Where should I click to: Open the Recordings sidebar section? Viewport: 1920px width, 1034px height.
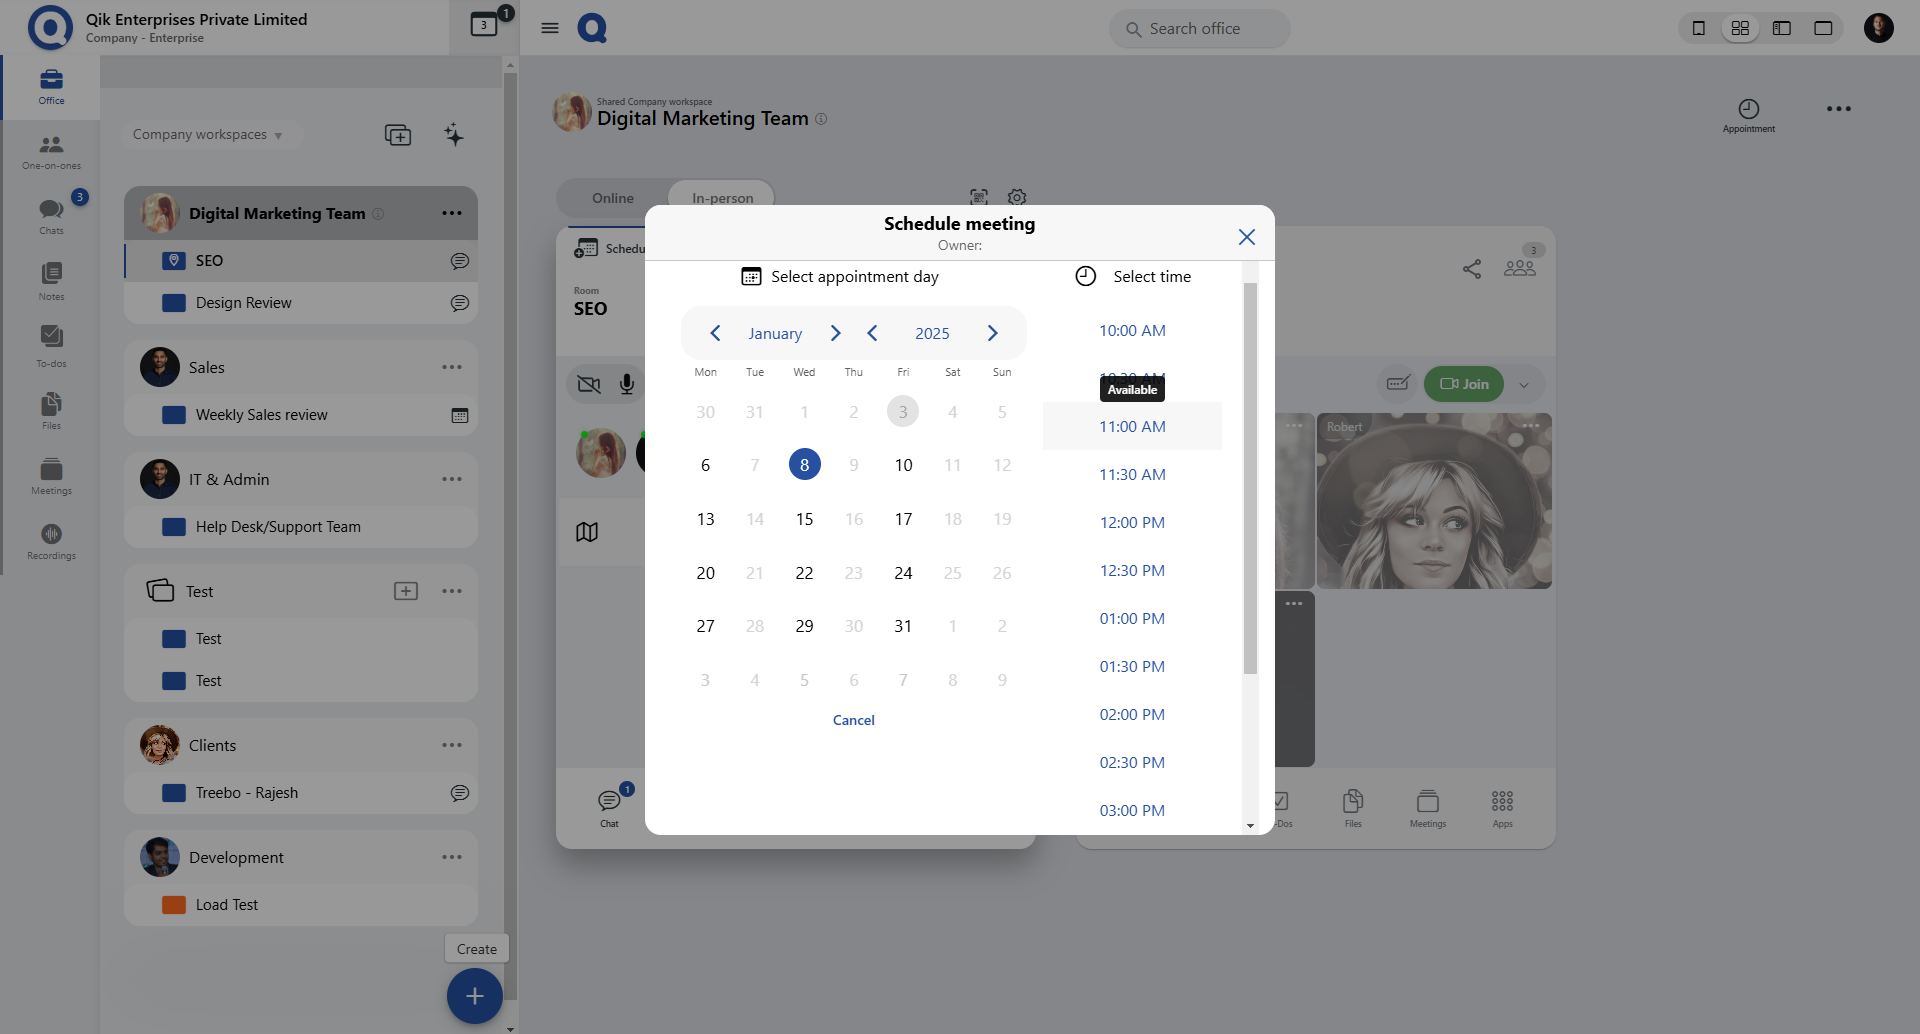[x=51, y=541]
